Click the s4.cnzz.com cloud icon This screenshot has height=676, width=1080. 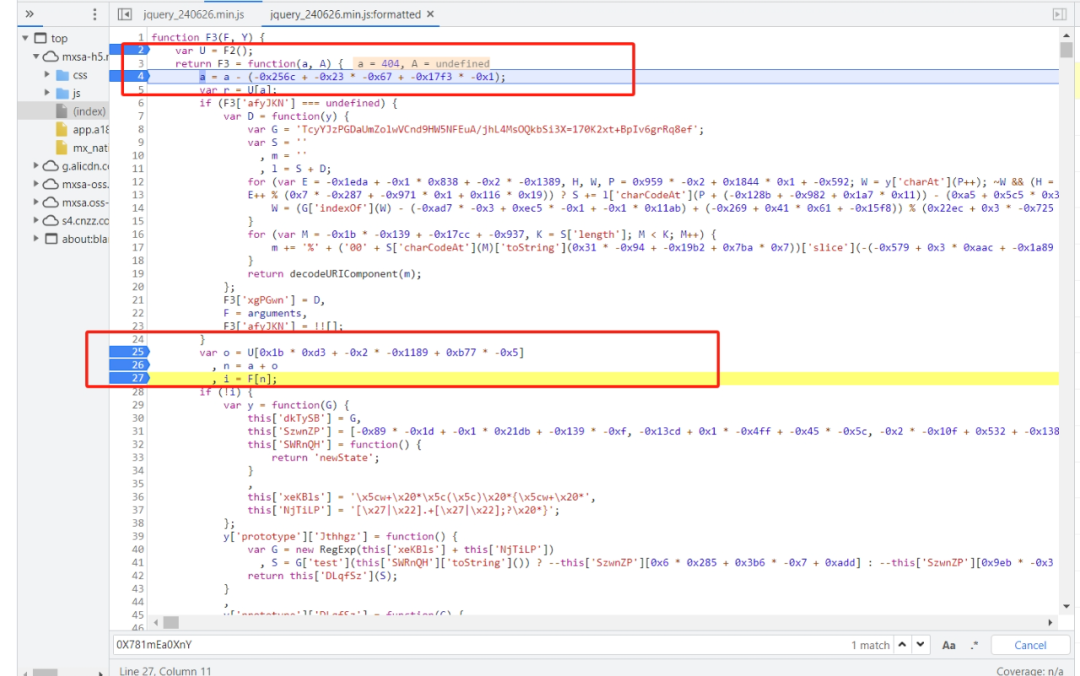tap(51, 221)
